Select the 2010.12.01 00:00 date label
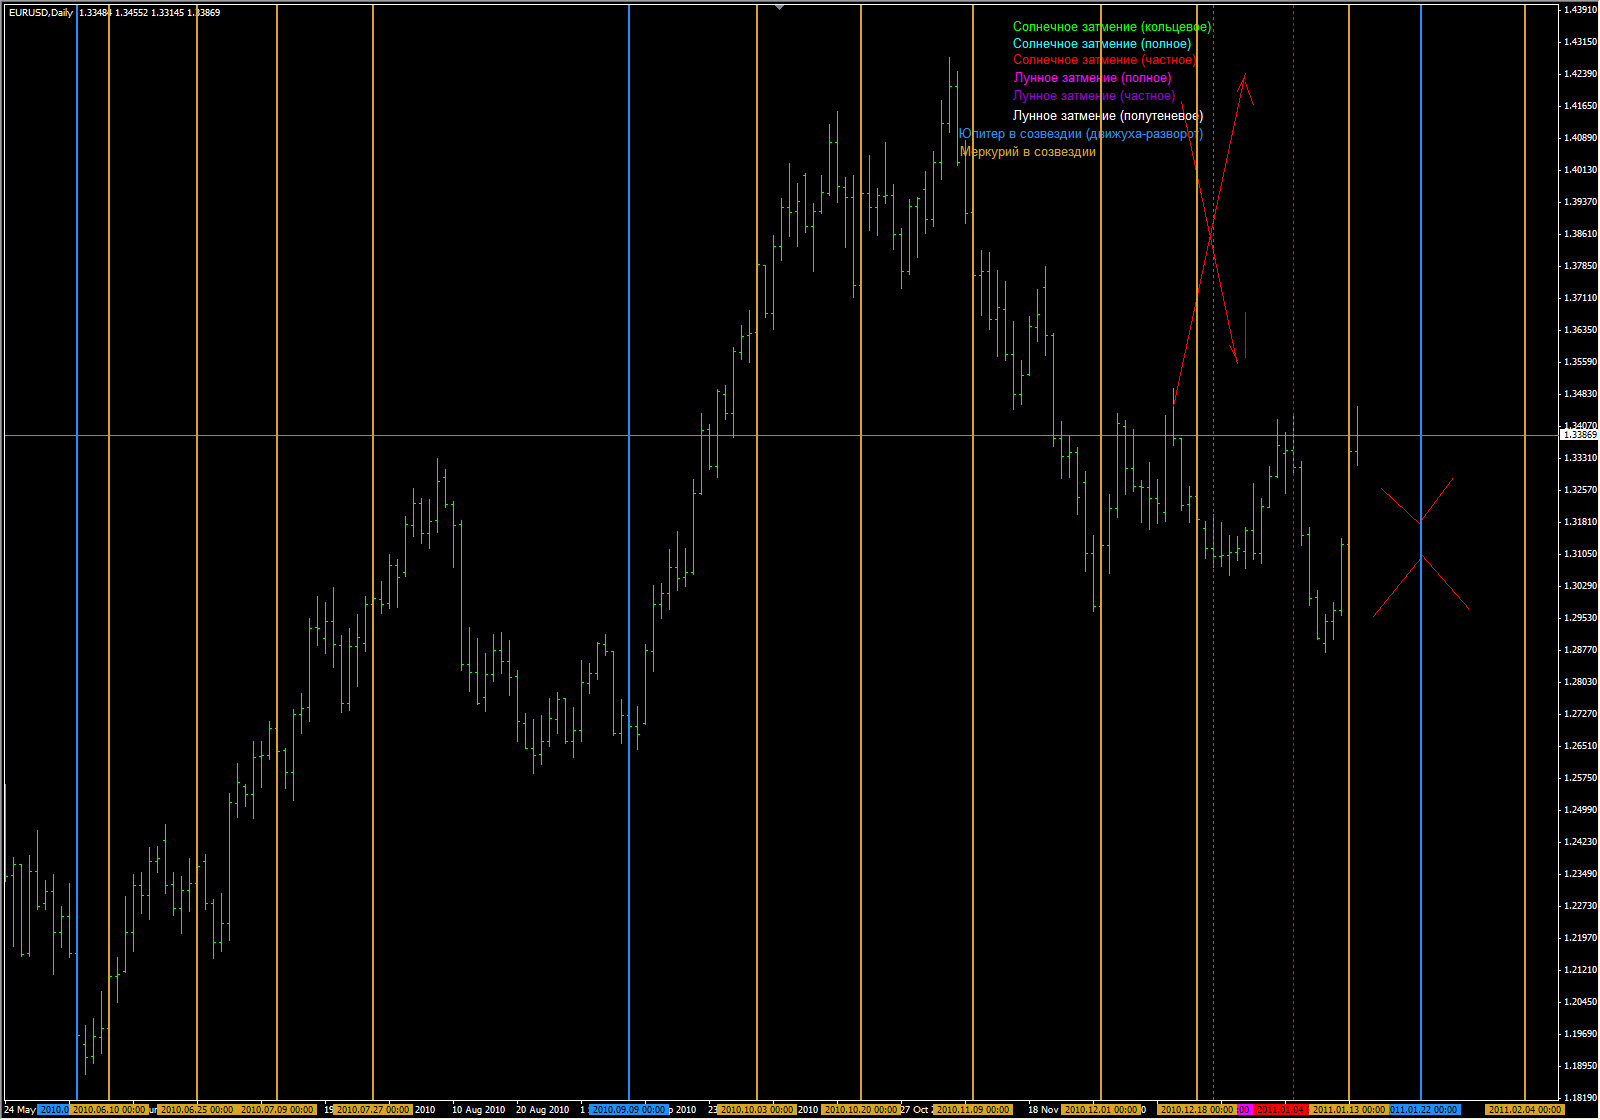Screen dimensions: 1600x1120 click(1100, 1110)
